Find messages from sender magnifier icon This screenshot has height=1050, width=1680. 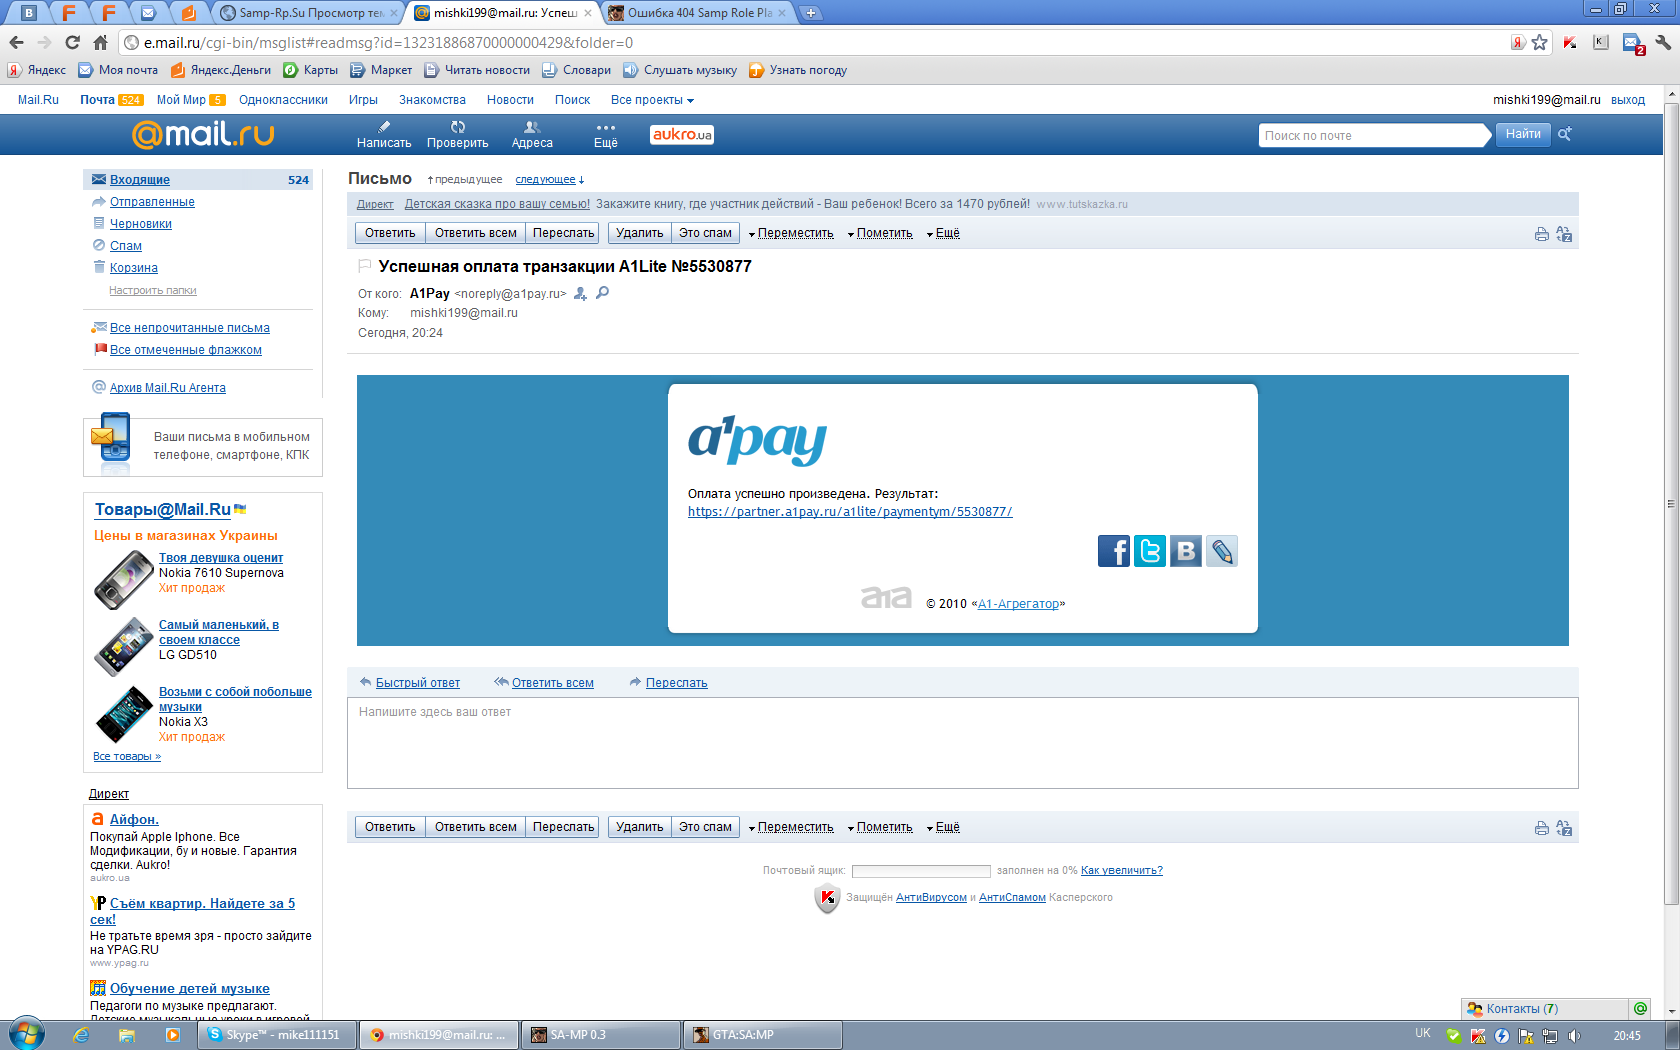tap(602, 293)
